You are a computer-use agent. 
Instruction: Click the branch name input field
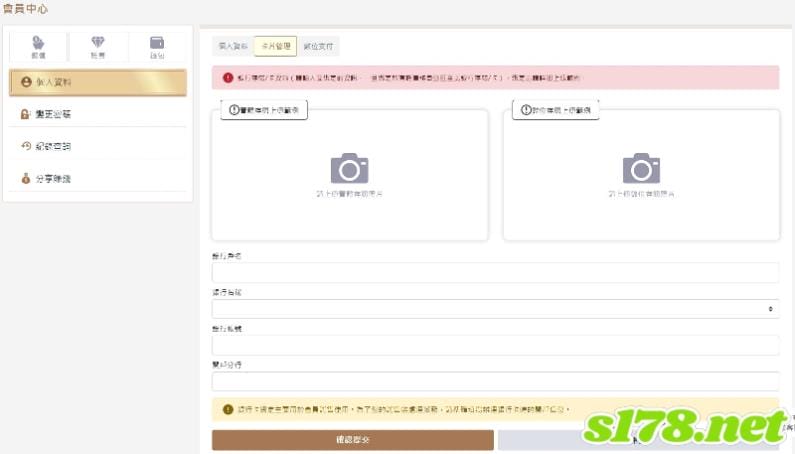[495, 381]
